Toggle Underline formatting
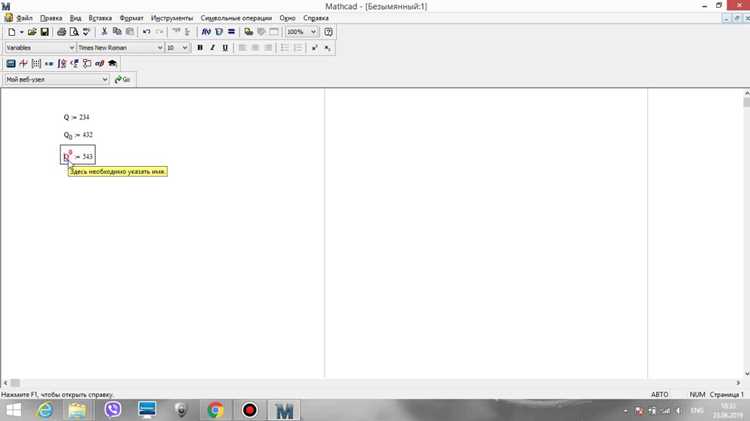 [225, 48]
